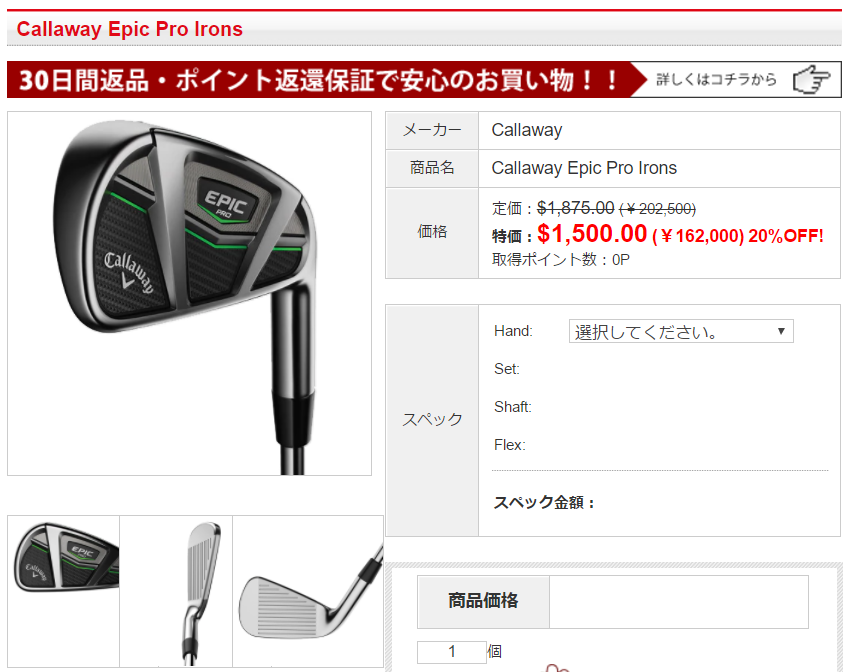Click the large Epic Pro iron photo
This screenshot has height=672, width=847.
tap(189, 293)
